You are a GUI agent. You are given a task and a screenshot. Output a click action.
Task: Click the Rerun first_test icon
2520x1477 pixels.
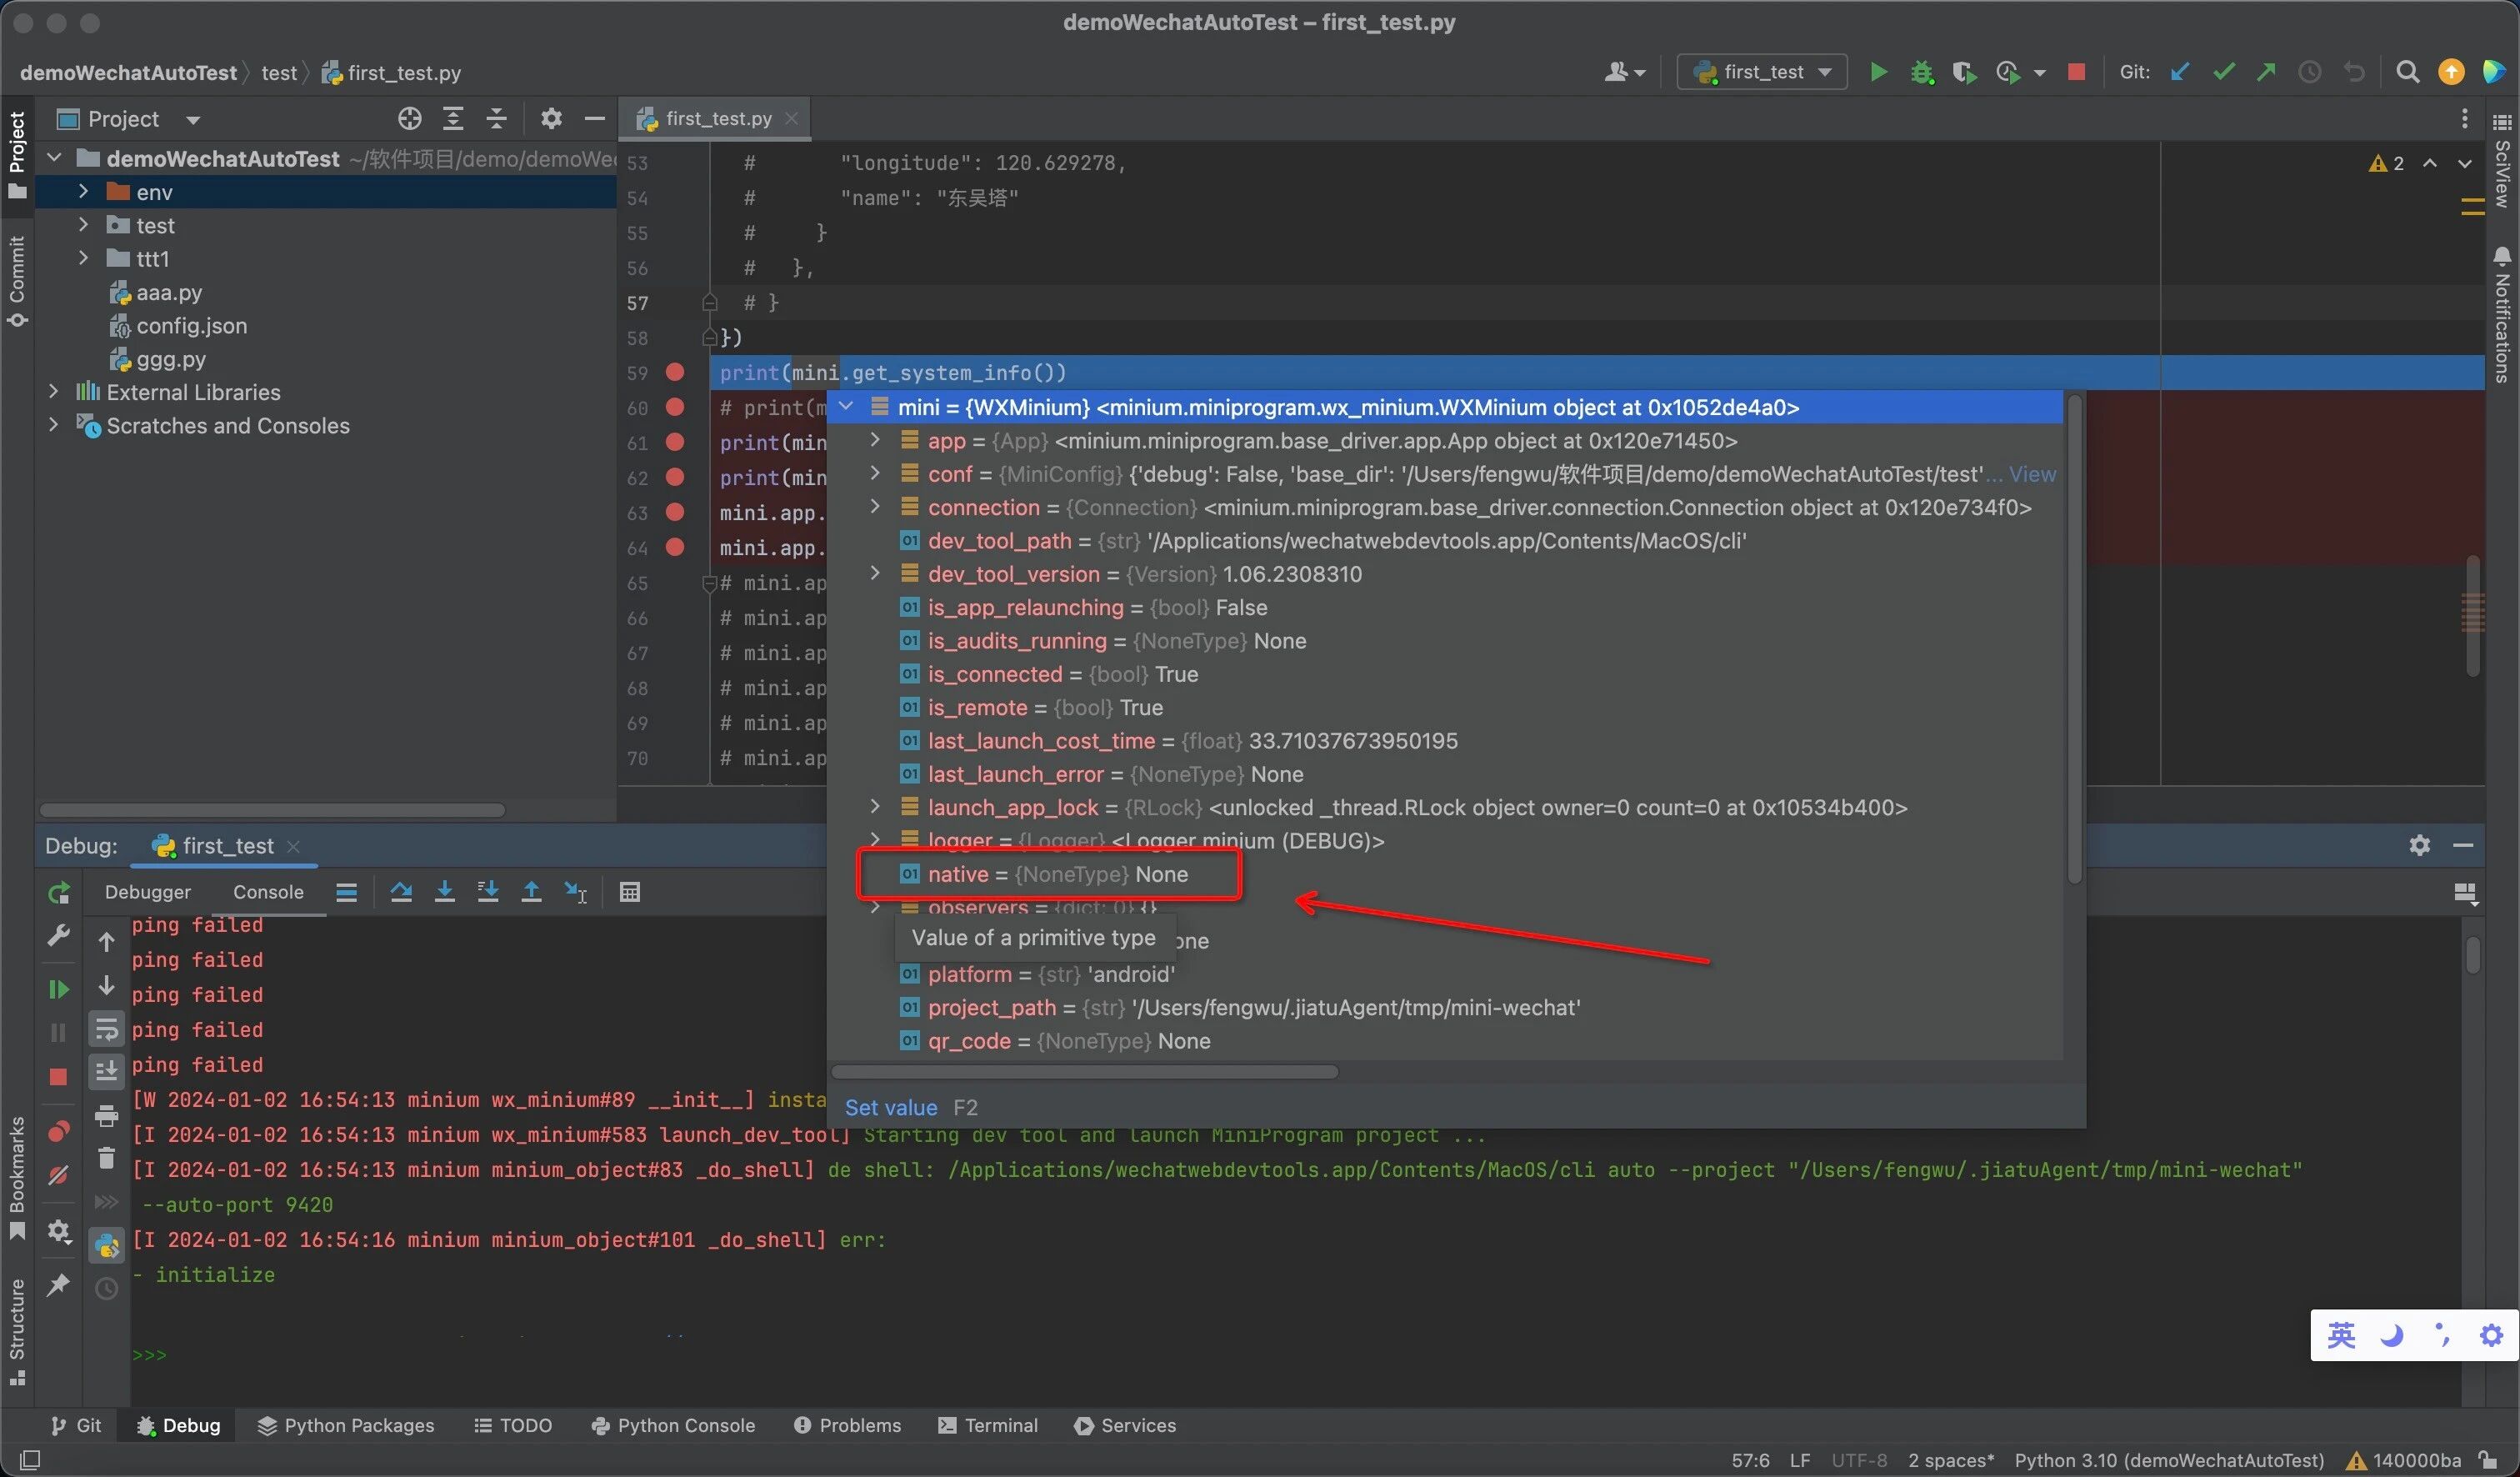coord(59,892)
